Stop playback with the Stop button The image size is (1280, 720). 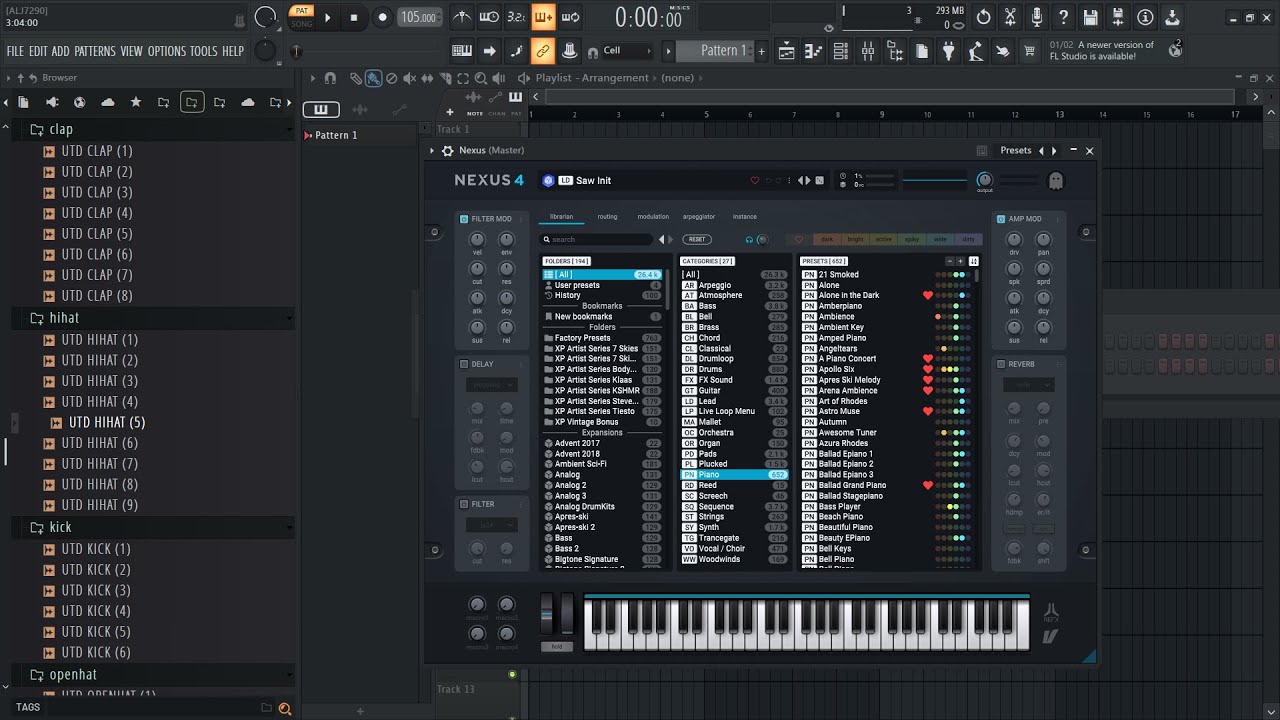coord(353,17)
